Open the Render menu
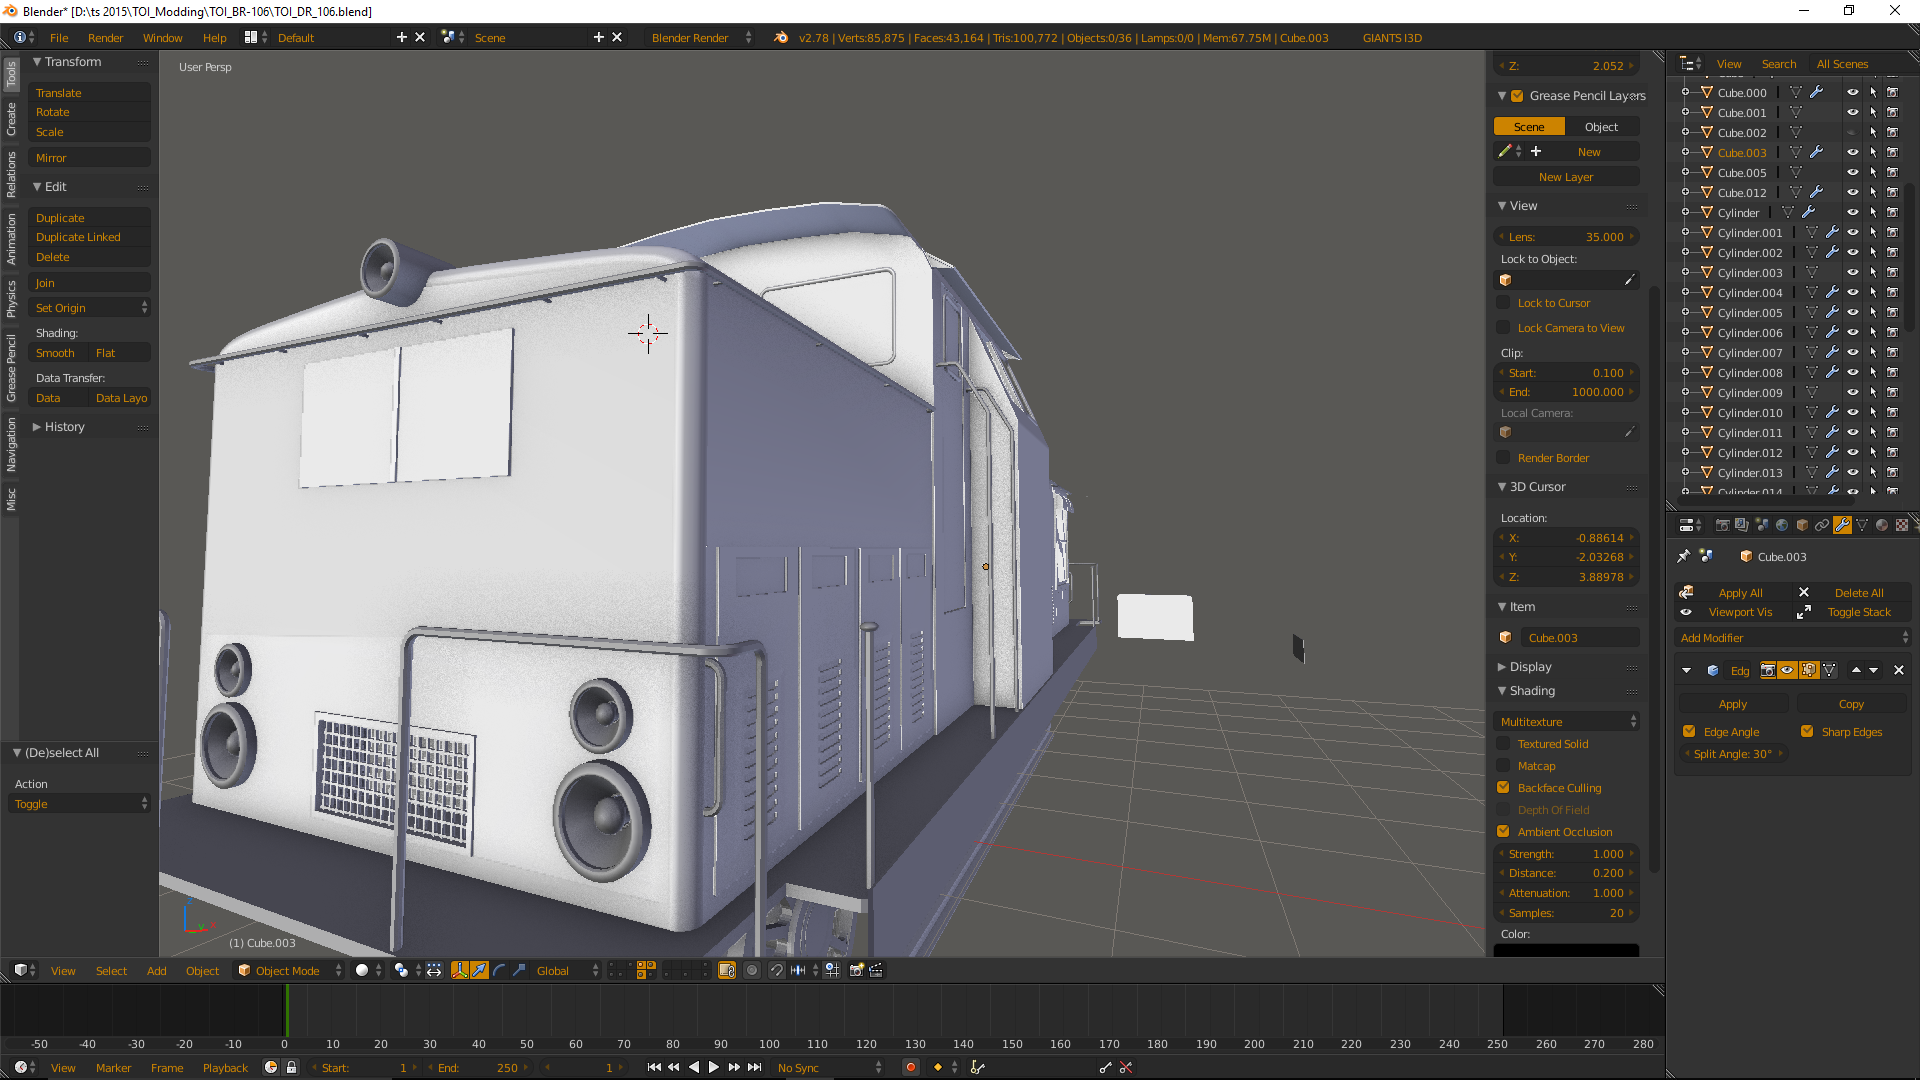The image size is (1920, 1080). tap(105, 38)
